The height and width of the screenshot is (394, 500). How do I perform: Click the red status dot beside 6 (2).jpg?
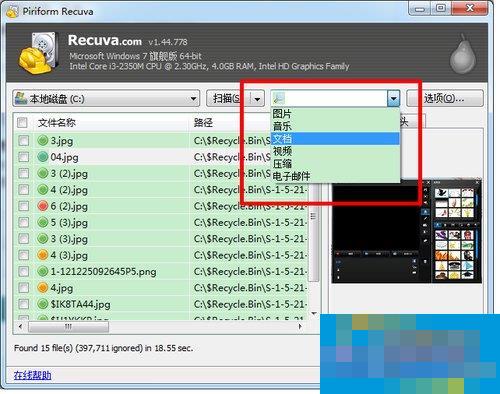click(x=43, y=206)
